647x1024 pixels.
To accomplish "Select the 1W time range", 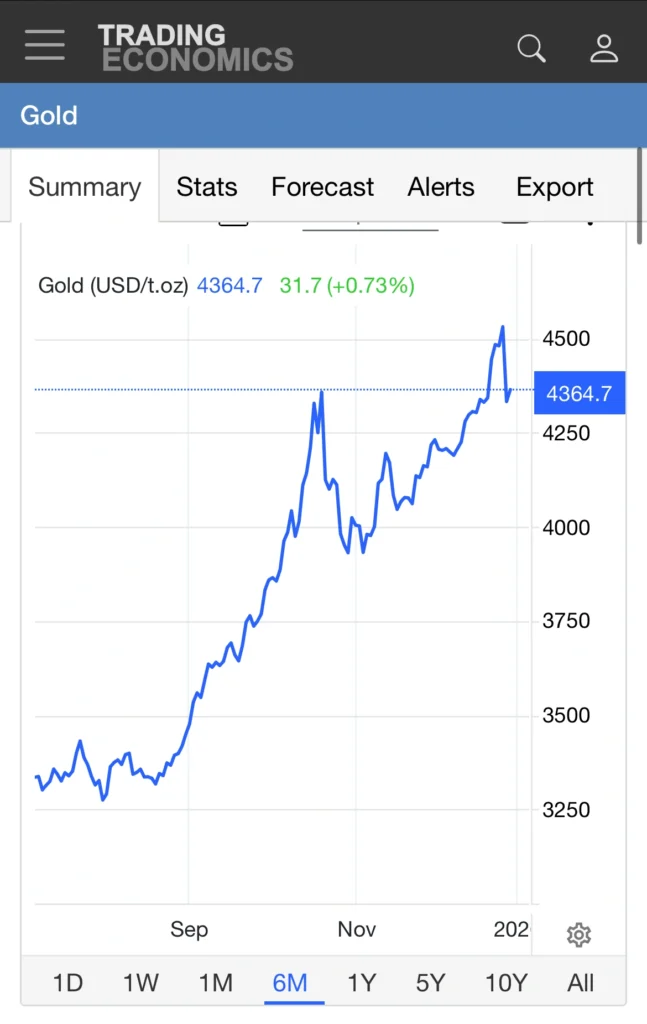I will (x=141, y=983).
